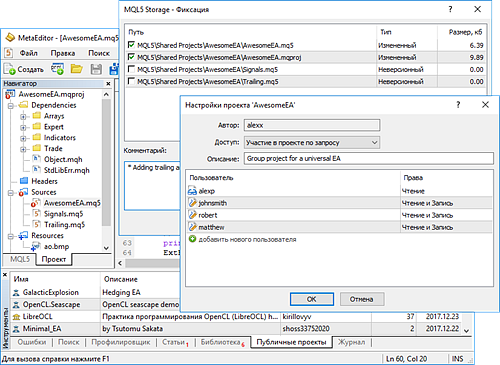
Task: Click the johnsmith user edit icon
Action: click(192, 203)
